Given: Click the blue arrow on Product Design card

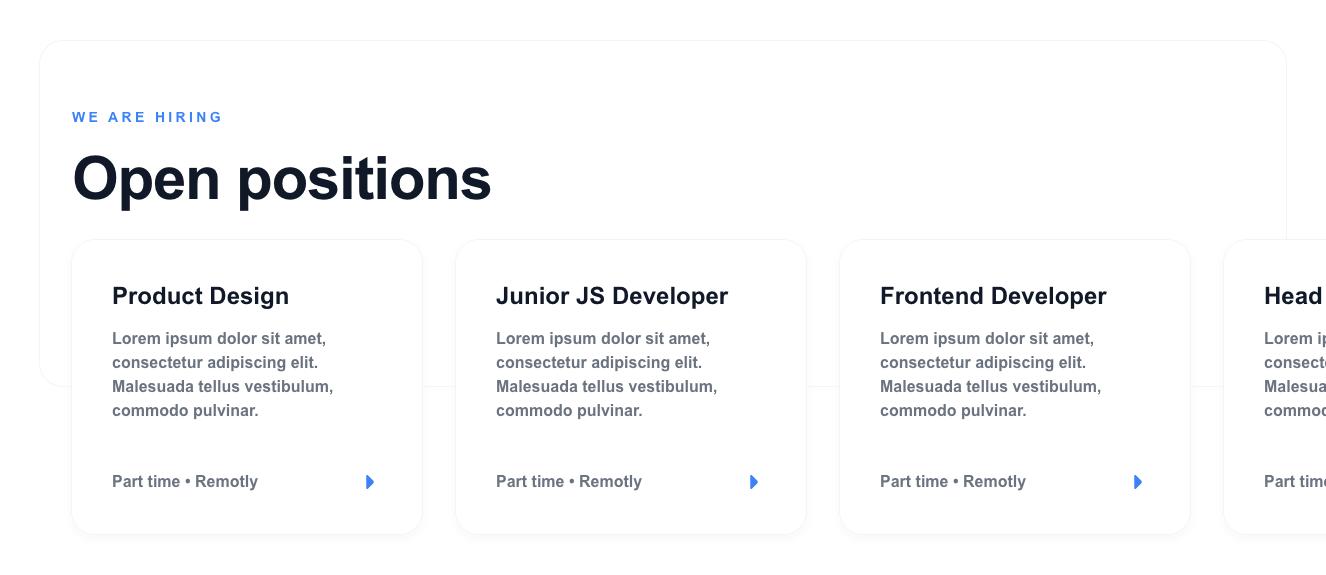Looking at the screenshot, I should pyautogui.click(x=370, y=482).
